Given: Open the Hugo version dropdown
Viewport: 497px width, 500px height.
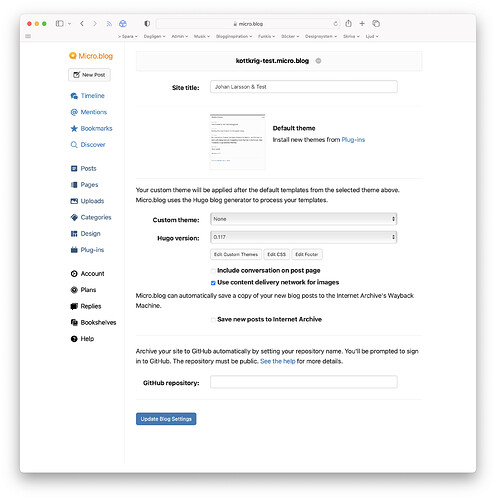Looking at the screenshot, I should (x=303, y=237).
